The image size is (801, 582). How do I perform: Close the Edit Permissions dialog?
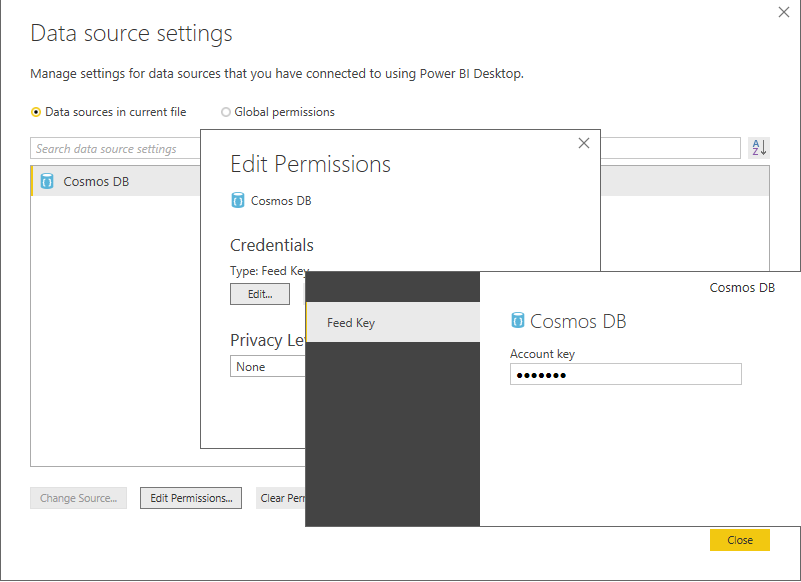click(584, 143)
